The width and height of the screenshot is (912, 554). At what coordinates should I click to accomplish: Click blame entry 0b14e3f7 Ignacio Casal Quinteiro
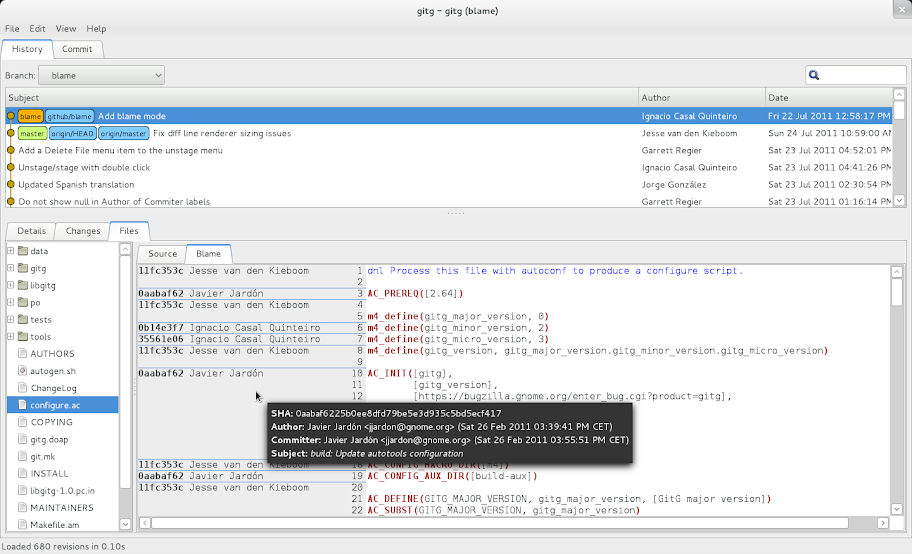[229, 328]
